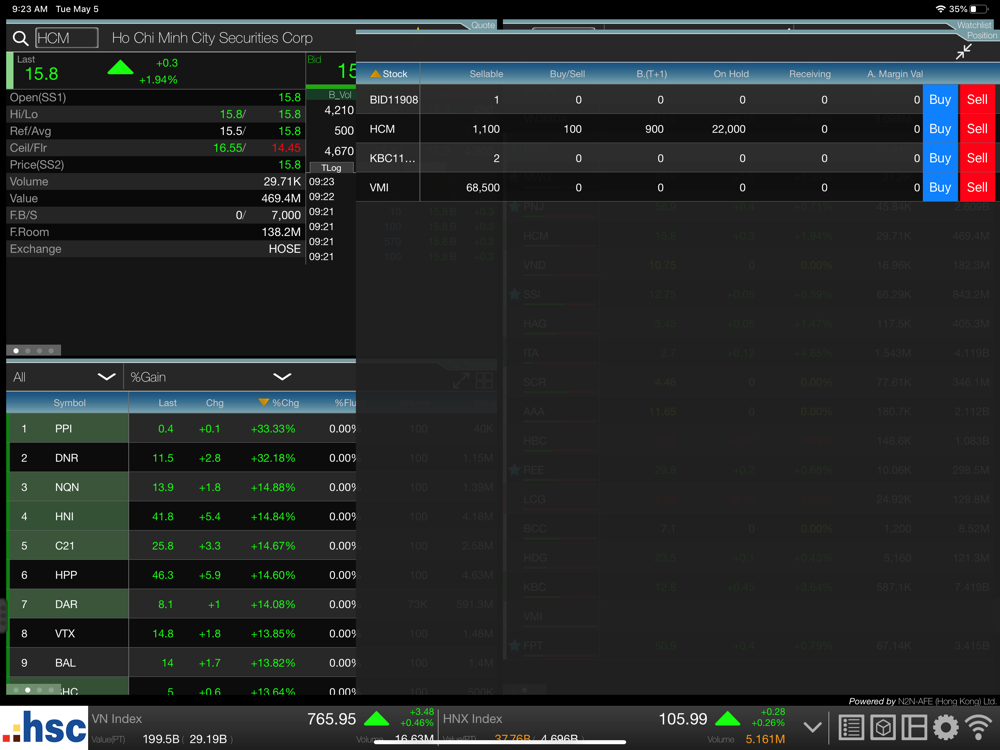Screen dimensions: 1000x750
Task: Buy the BID11908 position
Action: coord(940,99)
